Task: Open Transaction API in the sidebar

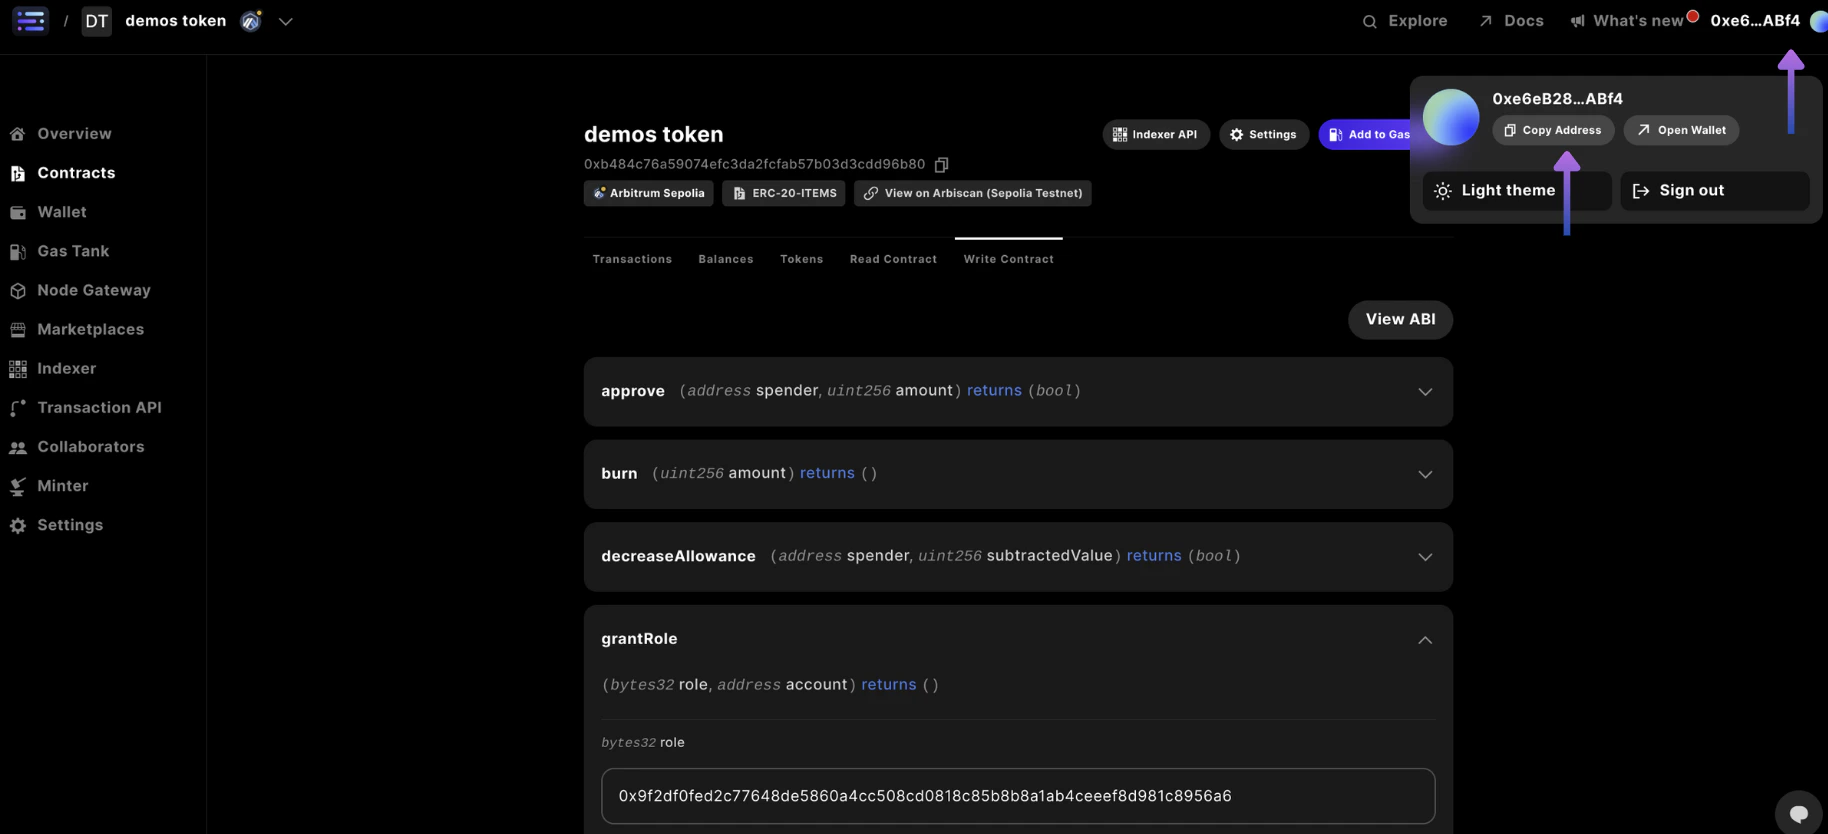Action: click(99, 408)
